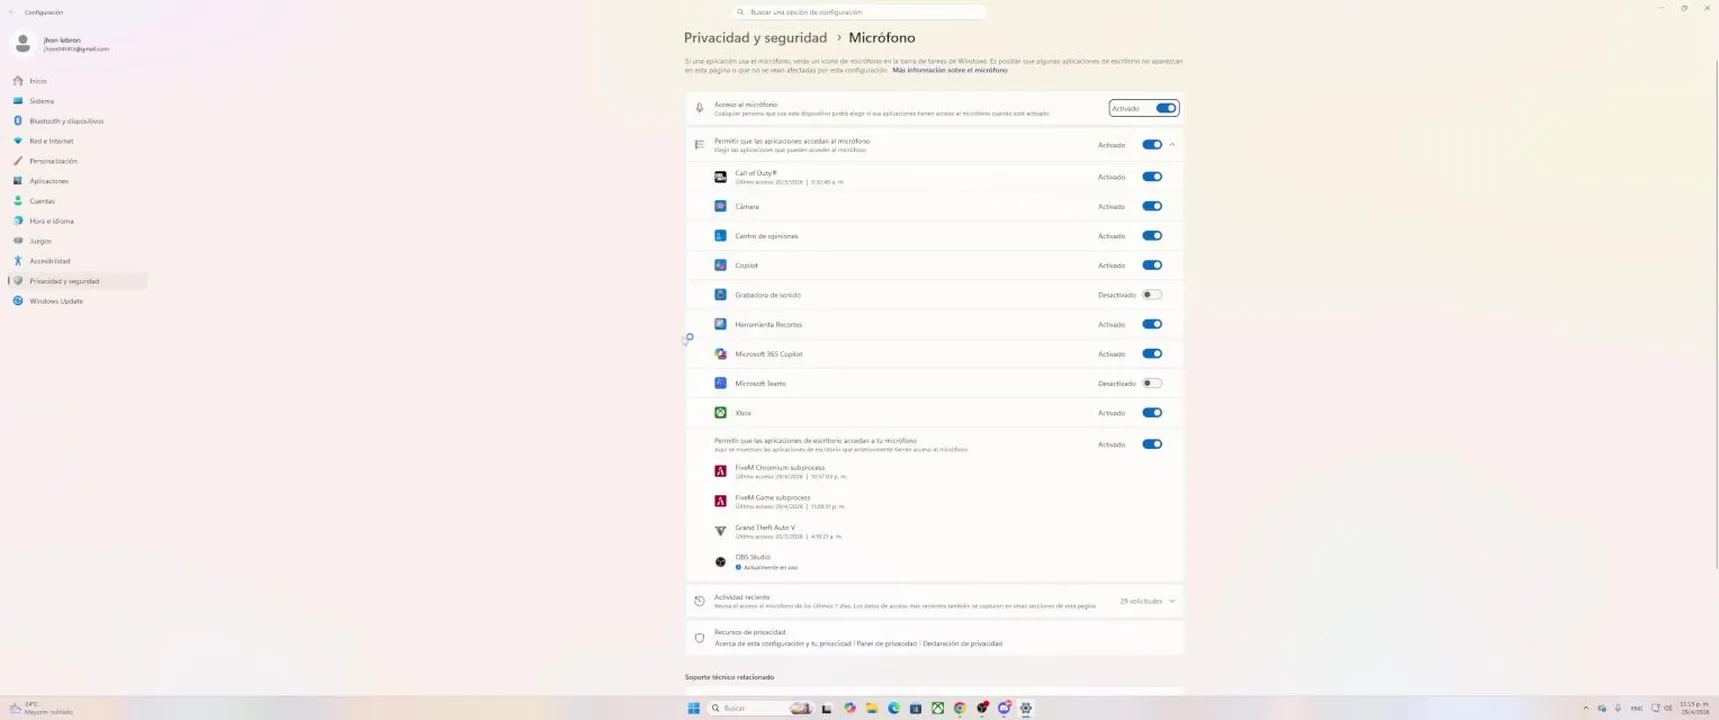The width and height of the screenshot is (1719, 720).
Task: Click the OBS Studio icon in list
Action: (x=720, y=562)
